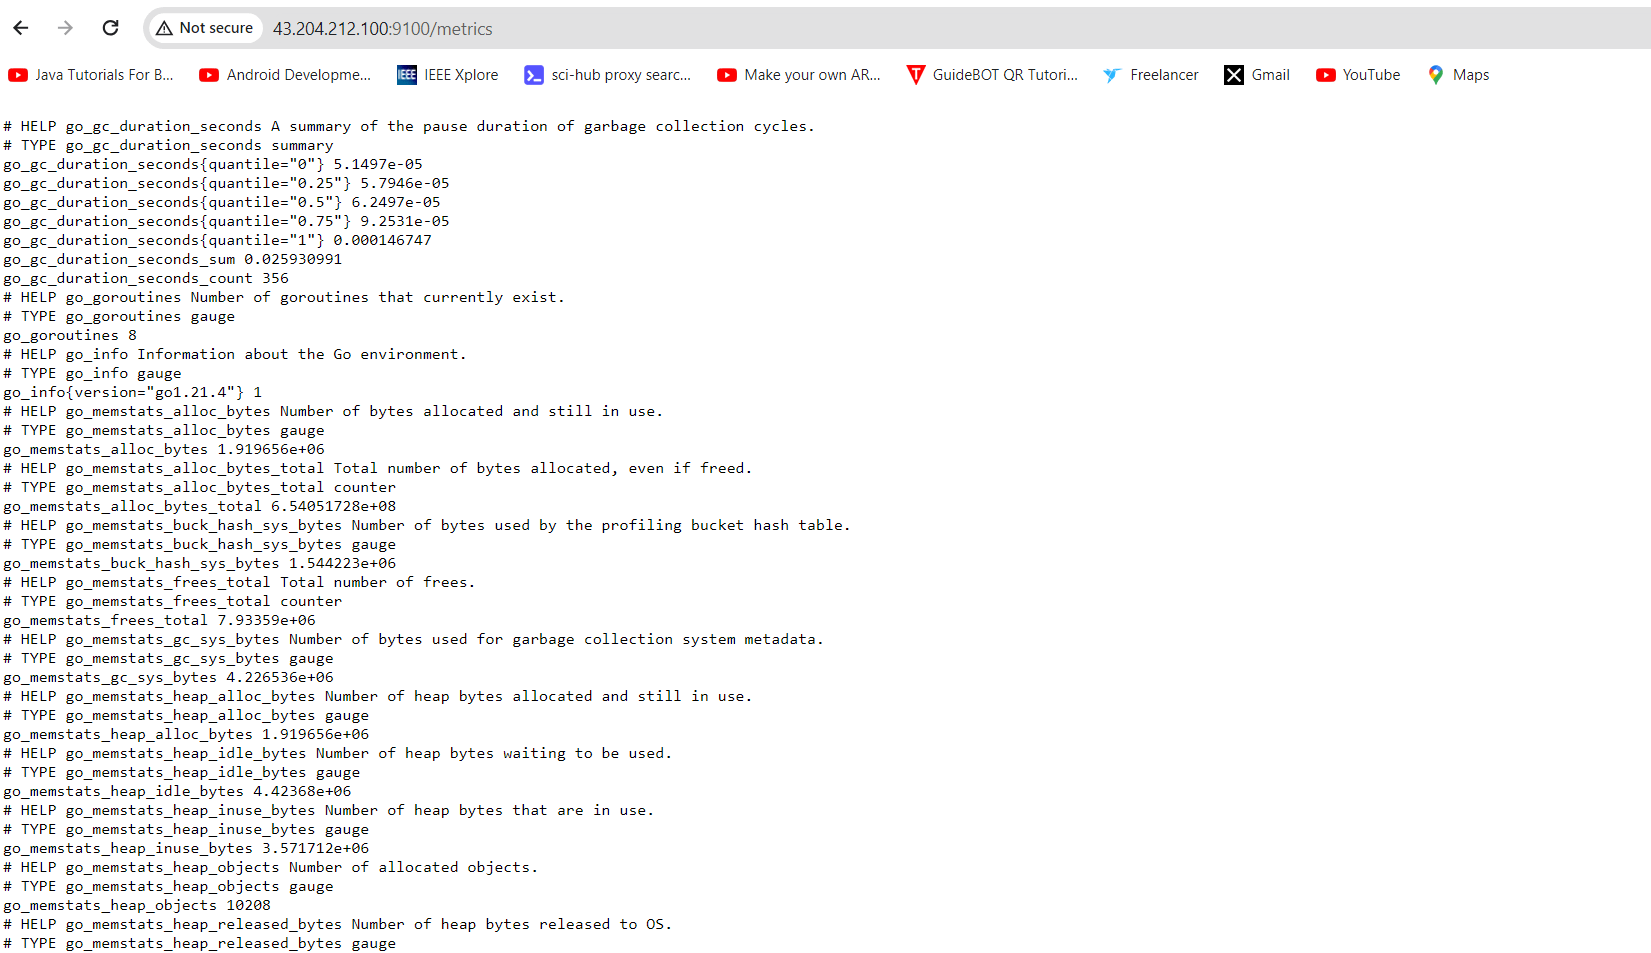Click the Not secure security badge
Viewport: 1651px width, 953px height.
(205, 28)
